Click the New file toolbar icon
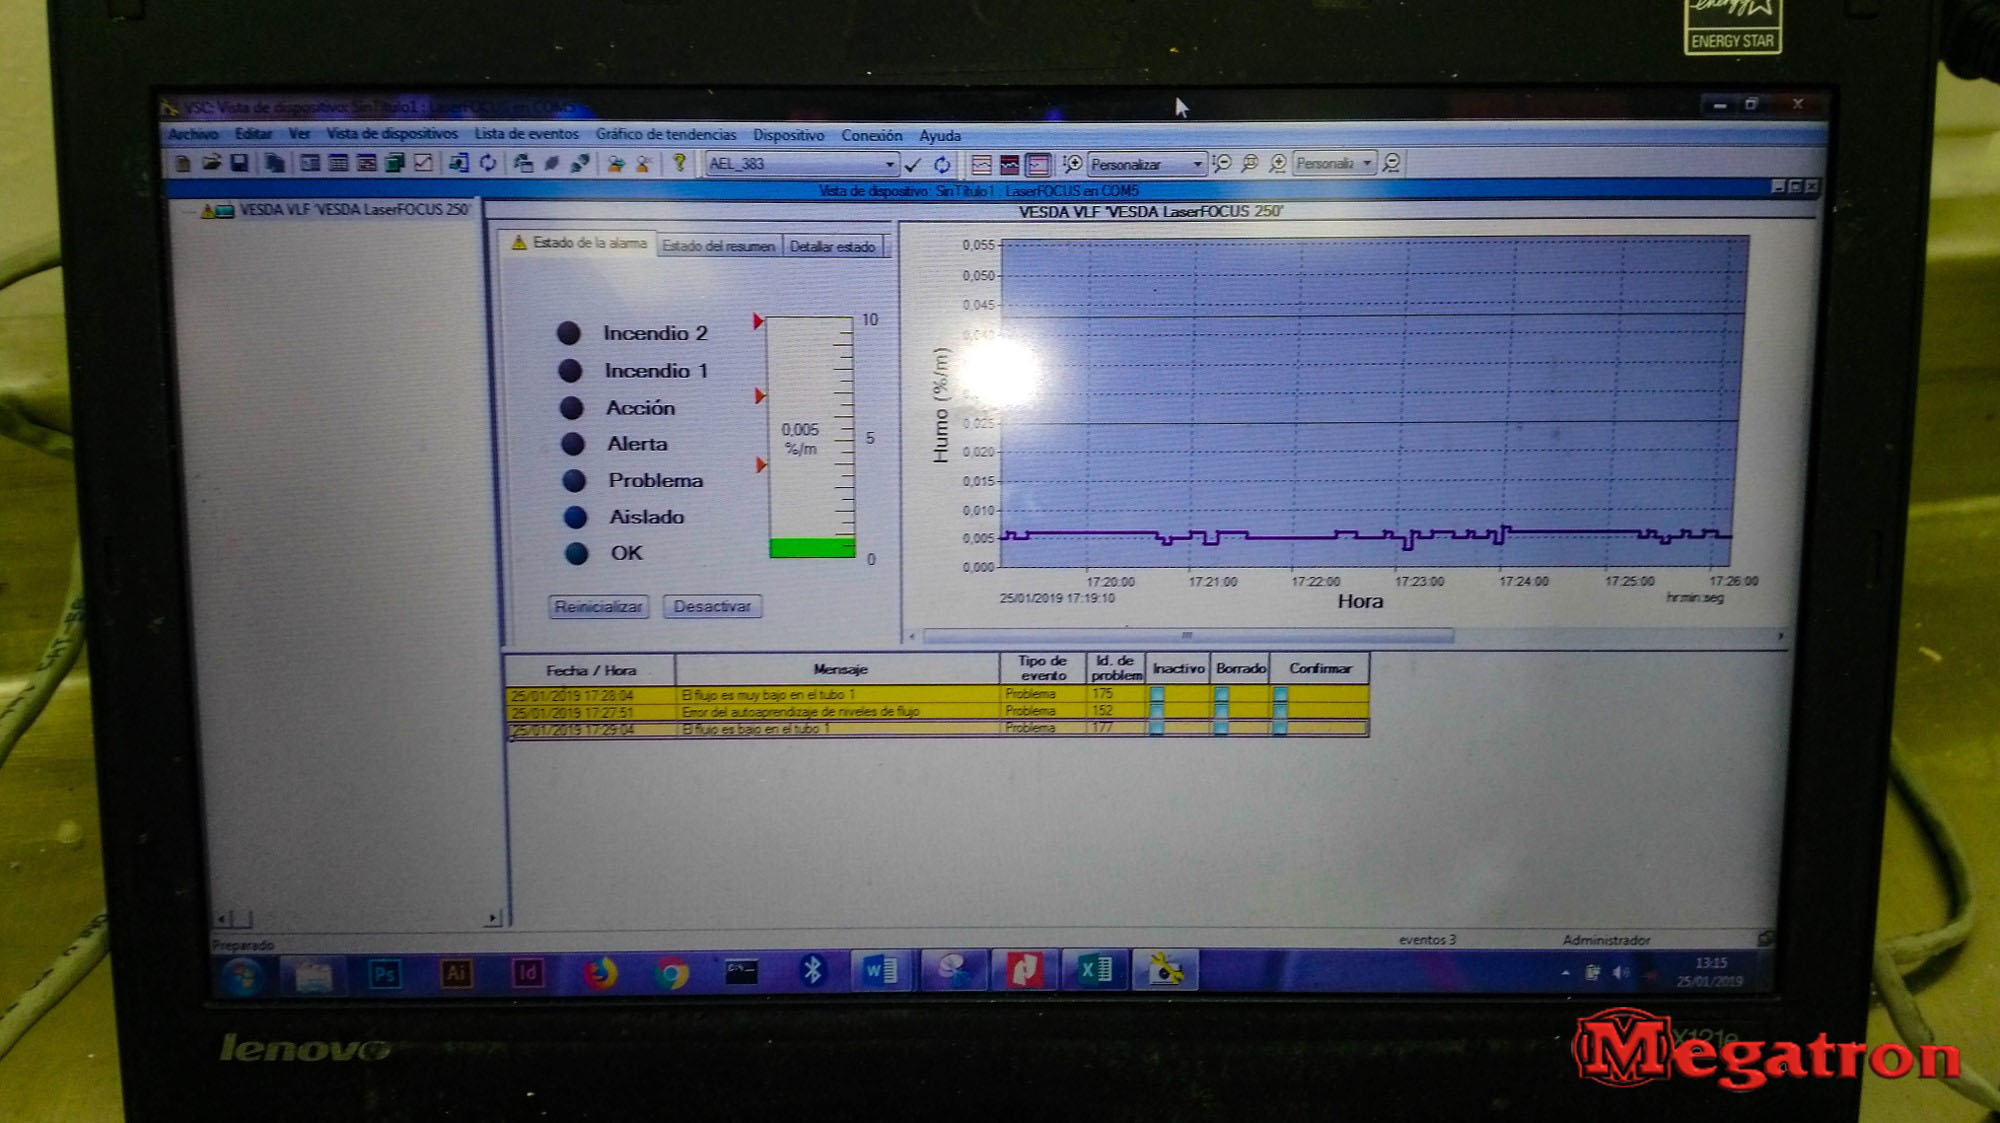This screenshot has height=1123, width=2000. coord(183,163)
